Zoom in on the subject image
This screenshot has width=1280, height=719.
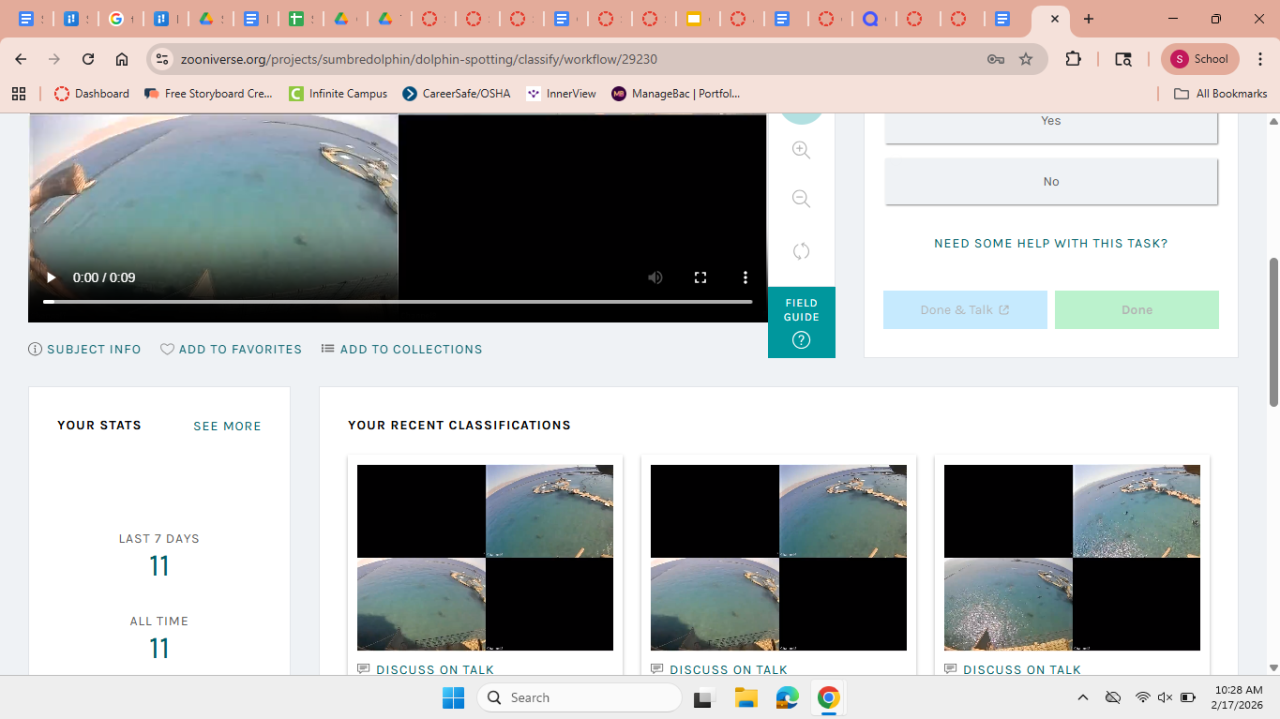pyautogui.click(x=801, y=150)
